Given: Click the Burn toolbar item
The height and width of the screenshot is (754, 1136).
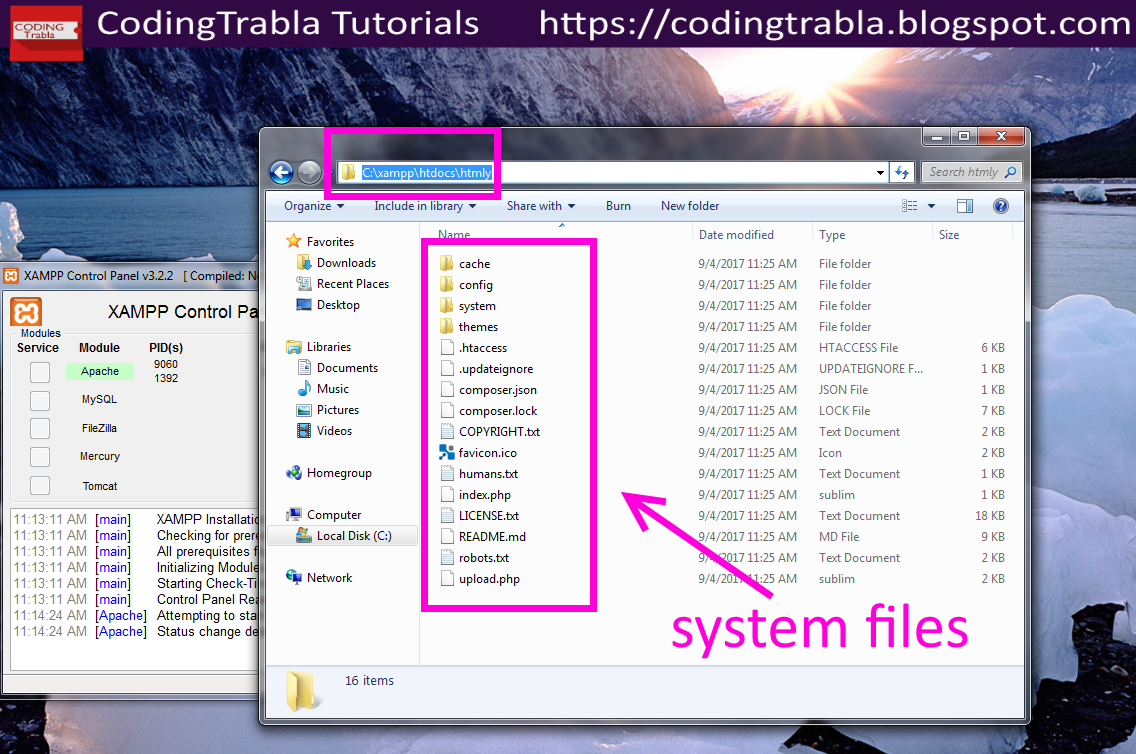Looking at the screenshot, I should pyautogui.click(x=618, y=206).
